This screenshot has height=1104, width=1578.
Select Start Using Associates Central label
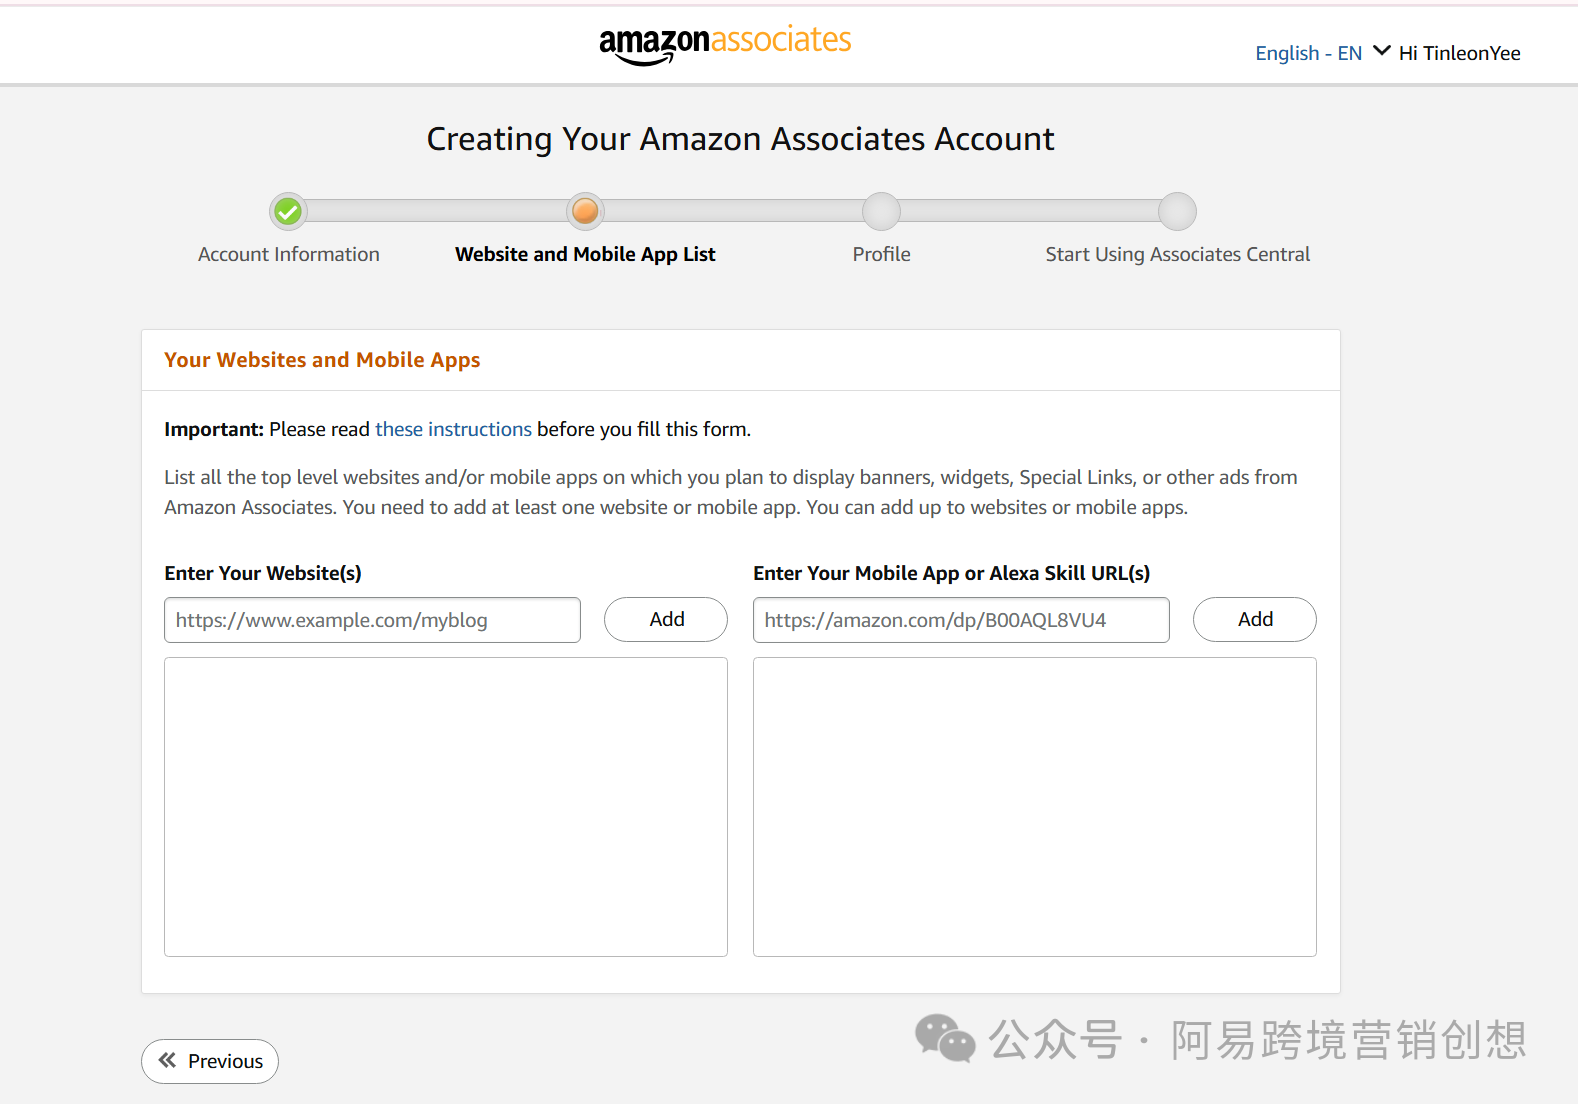click(x=1177, y=254)
